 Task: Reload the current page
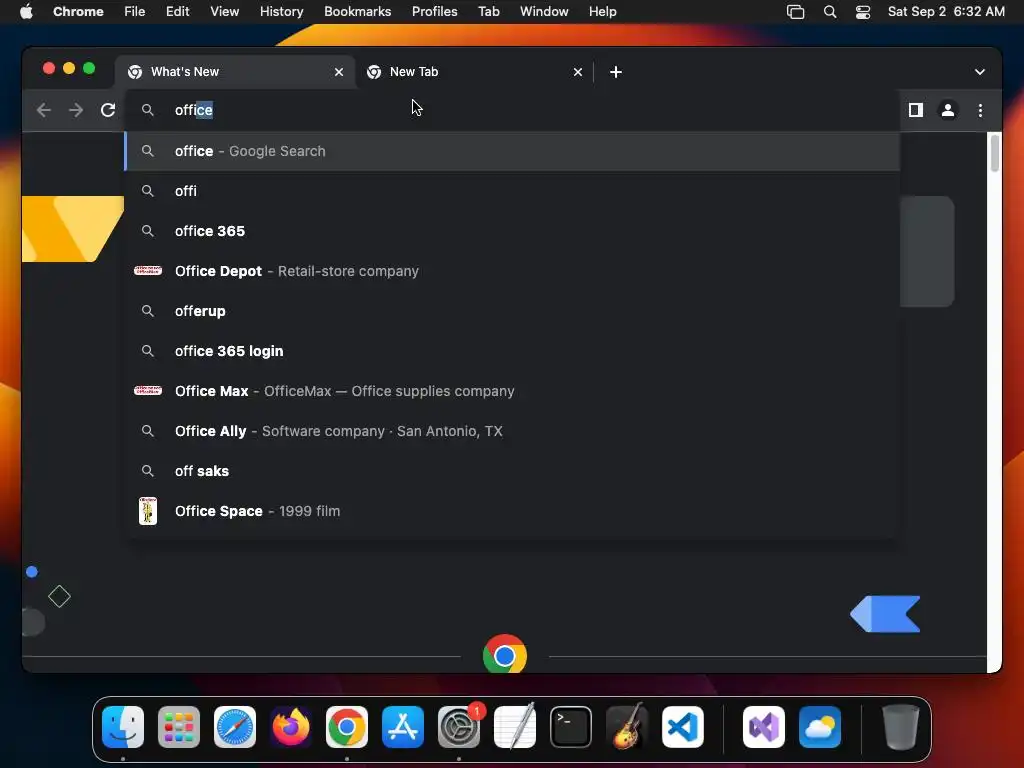click(108, 110)
